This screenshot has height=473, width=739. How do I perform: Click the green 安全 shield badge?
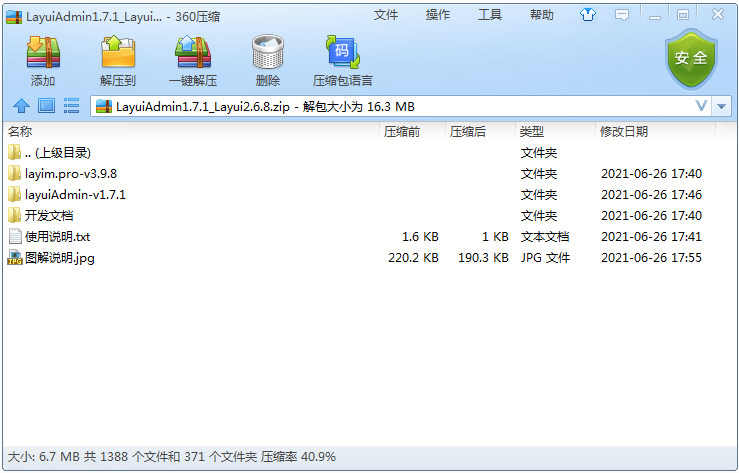coord(691,58)
